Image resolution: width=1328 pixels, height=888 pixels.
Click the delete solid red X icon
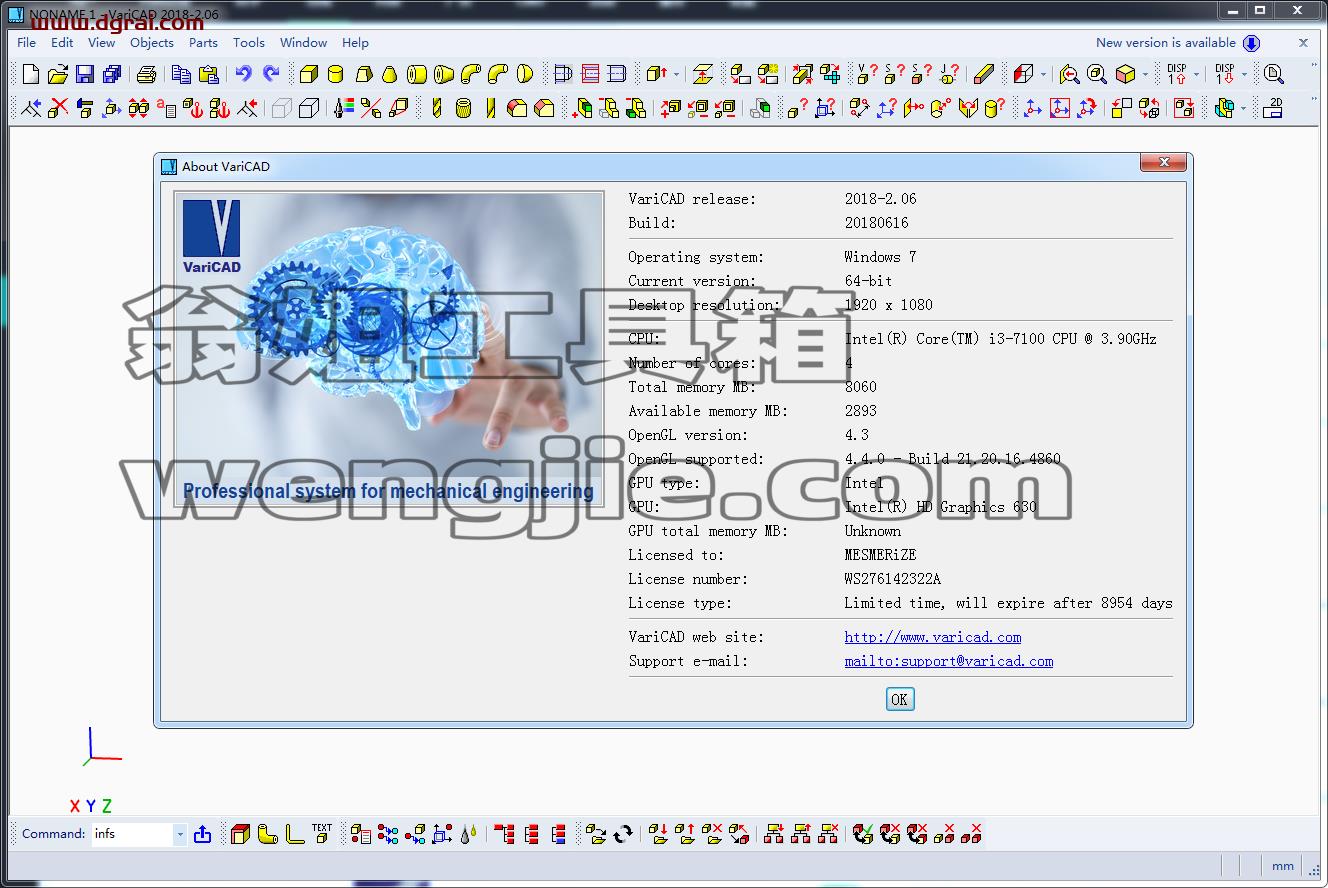coord(59,108)
